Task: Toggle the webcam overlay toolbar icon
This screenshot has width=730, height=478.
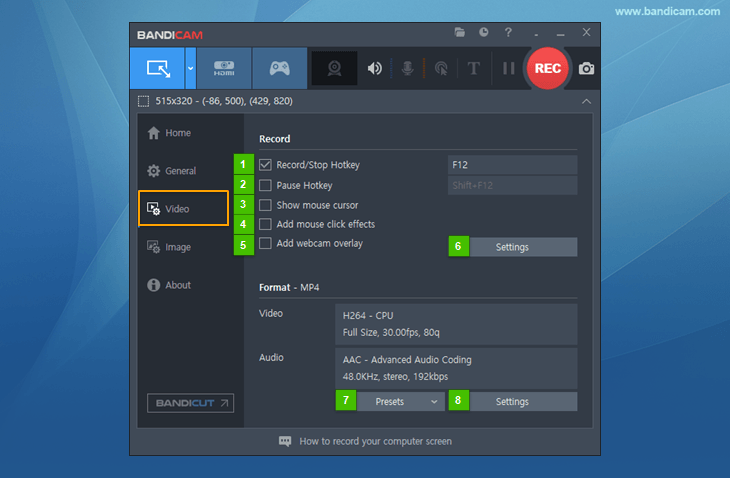Action: click(x=334, y=68)
